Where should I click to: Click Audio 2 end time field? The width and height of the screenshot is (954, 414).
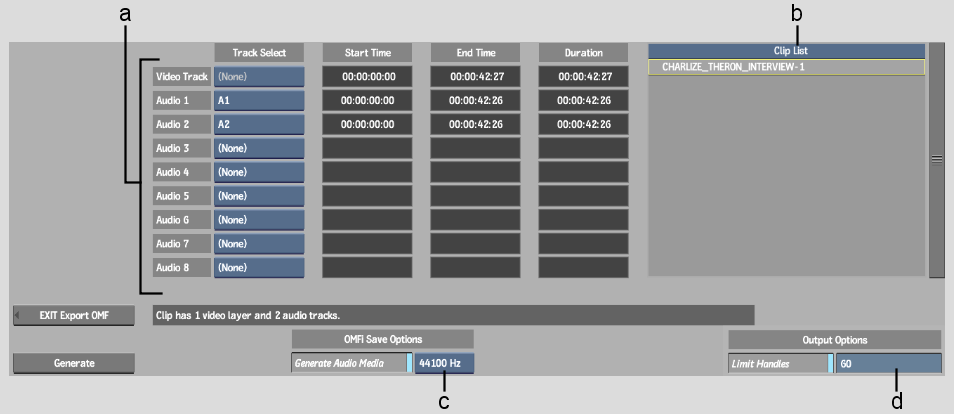click(x=476, y=124)
